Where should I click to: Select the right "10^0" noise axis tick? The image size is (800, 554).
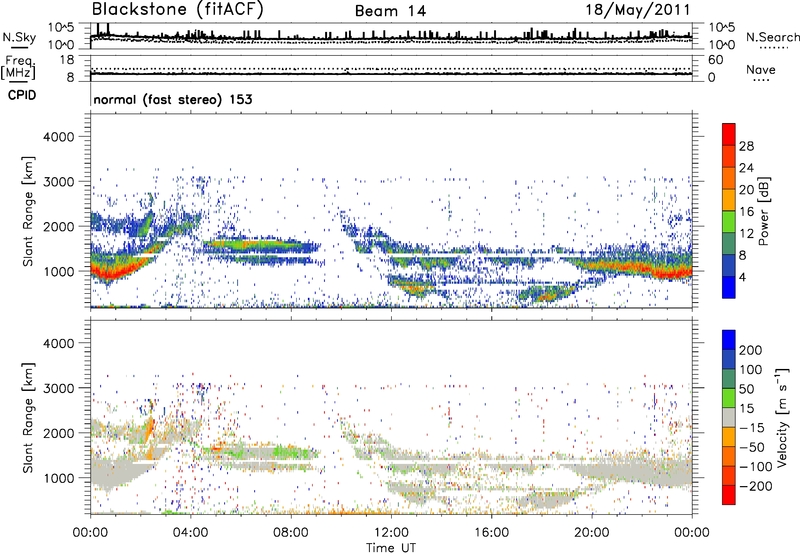[x=721, y=45]
